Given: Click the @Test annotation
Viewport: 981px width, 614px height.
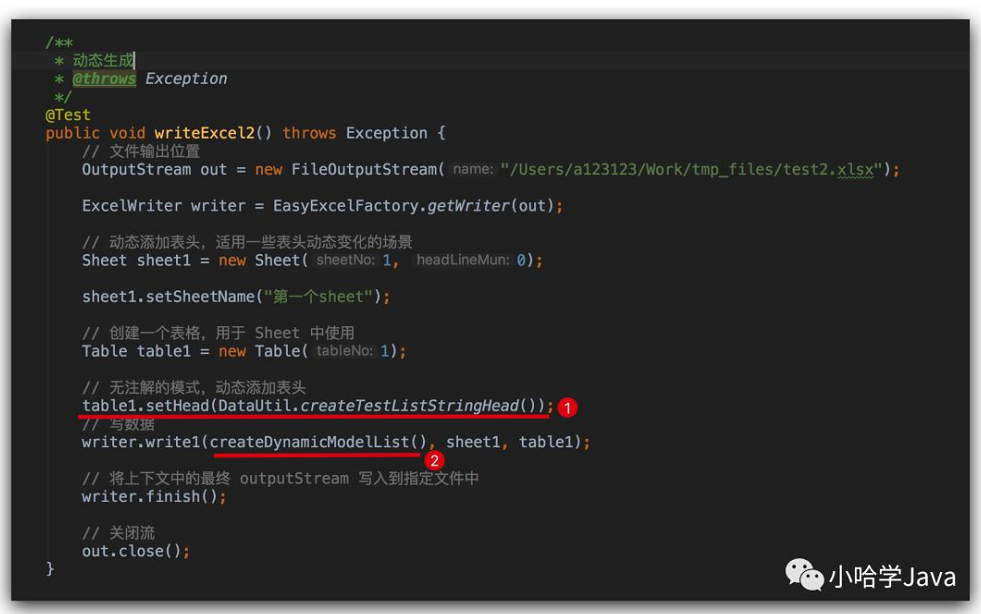Looking at the screenshot, I should click(x=68, y=115).
